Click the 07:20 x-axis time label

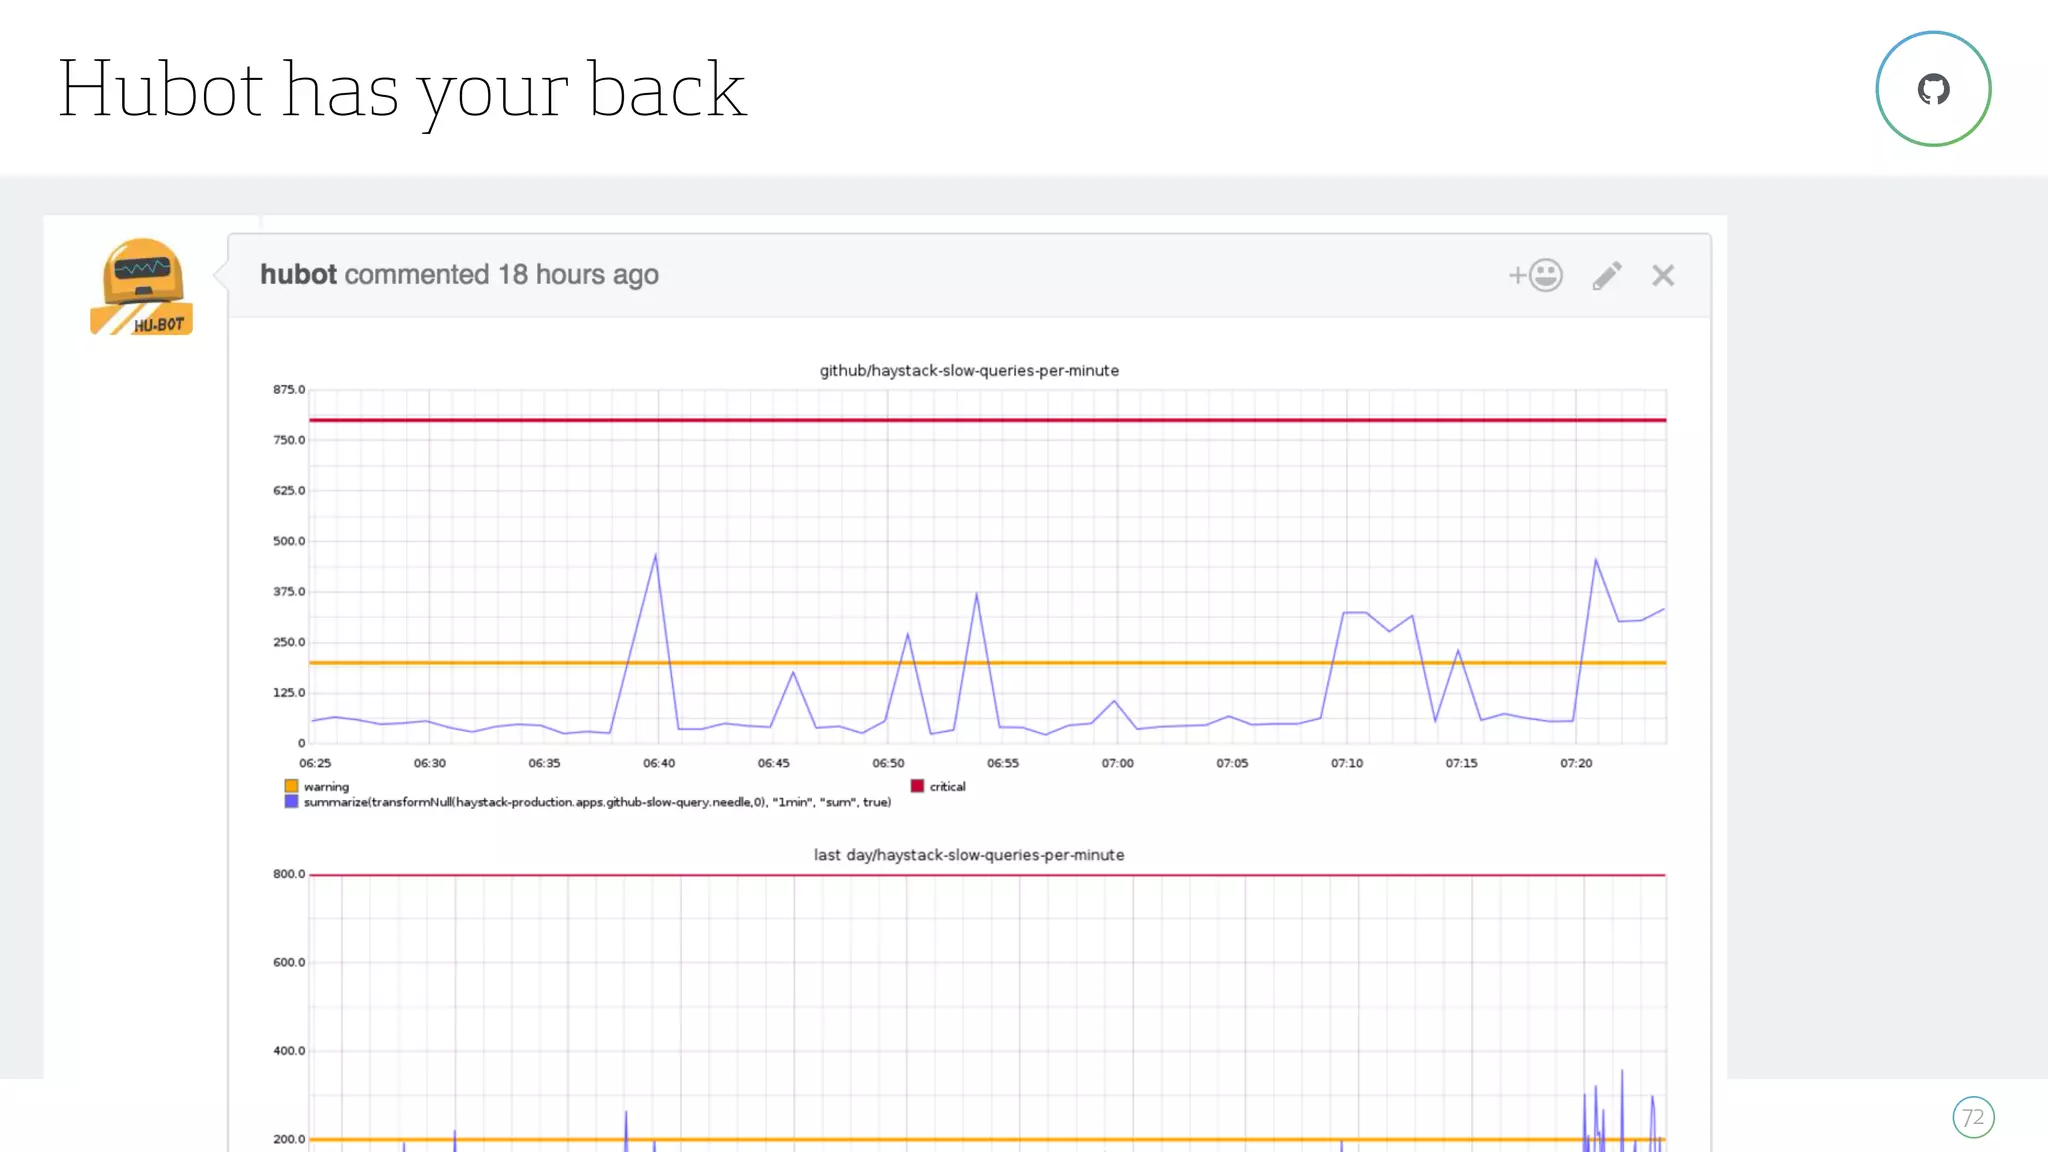click(1575, 763)
